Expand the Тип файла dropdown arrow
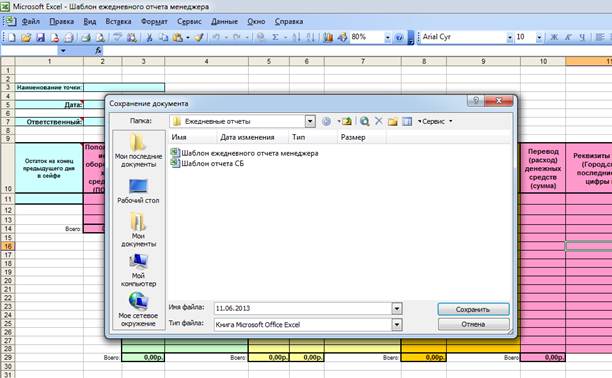 pos(397,325)
